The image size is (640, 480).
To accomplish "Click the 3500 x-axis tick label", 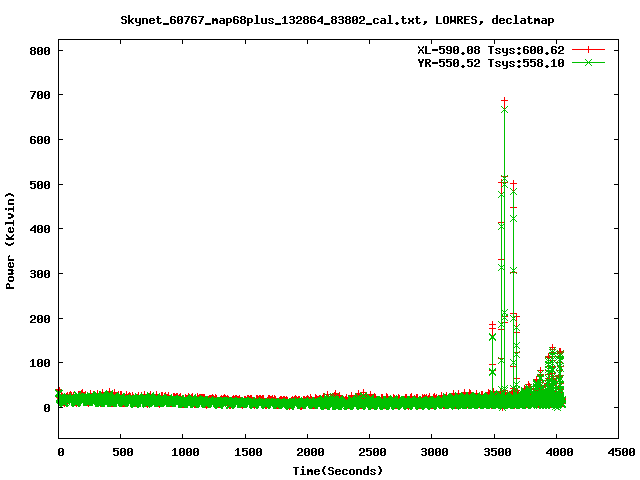I will click(496, 452).
